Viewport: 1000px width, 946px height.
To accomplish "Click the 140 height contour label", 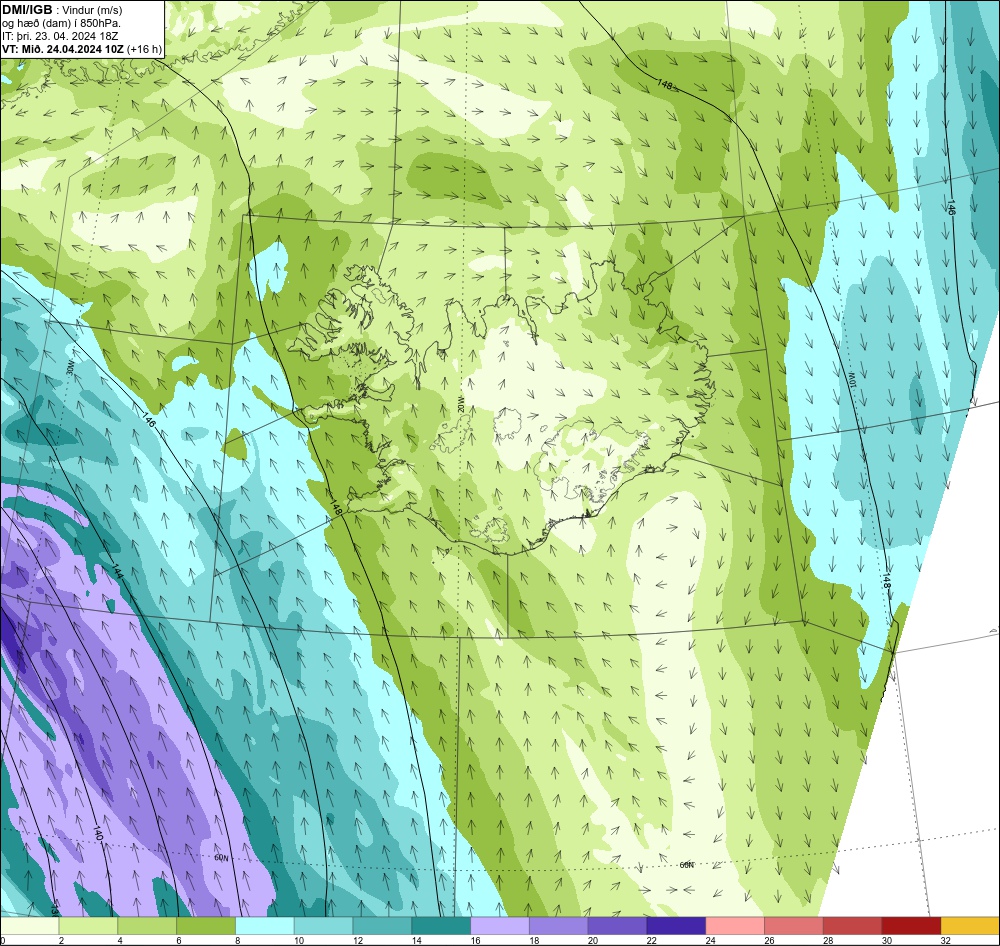I will [98, 832].
